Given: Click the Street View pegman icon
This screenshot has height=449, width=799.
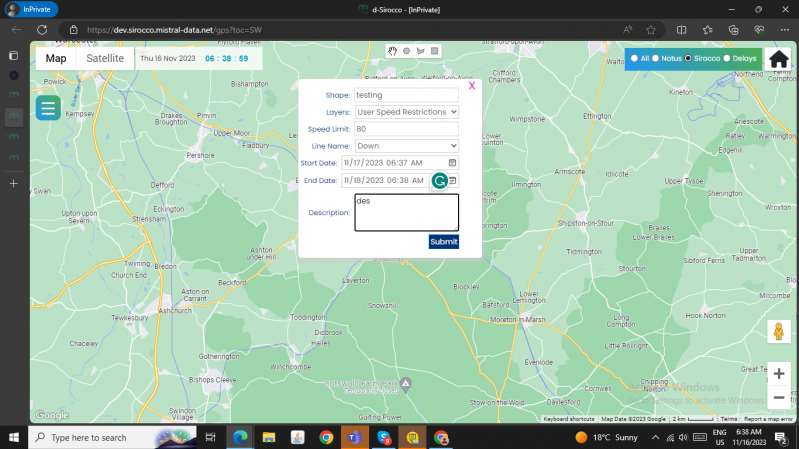Looking at the screenshot, I should tap(779, 331).
